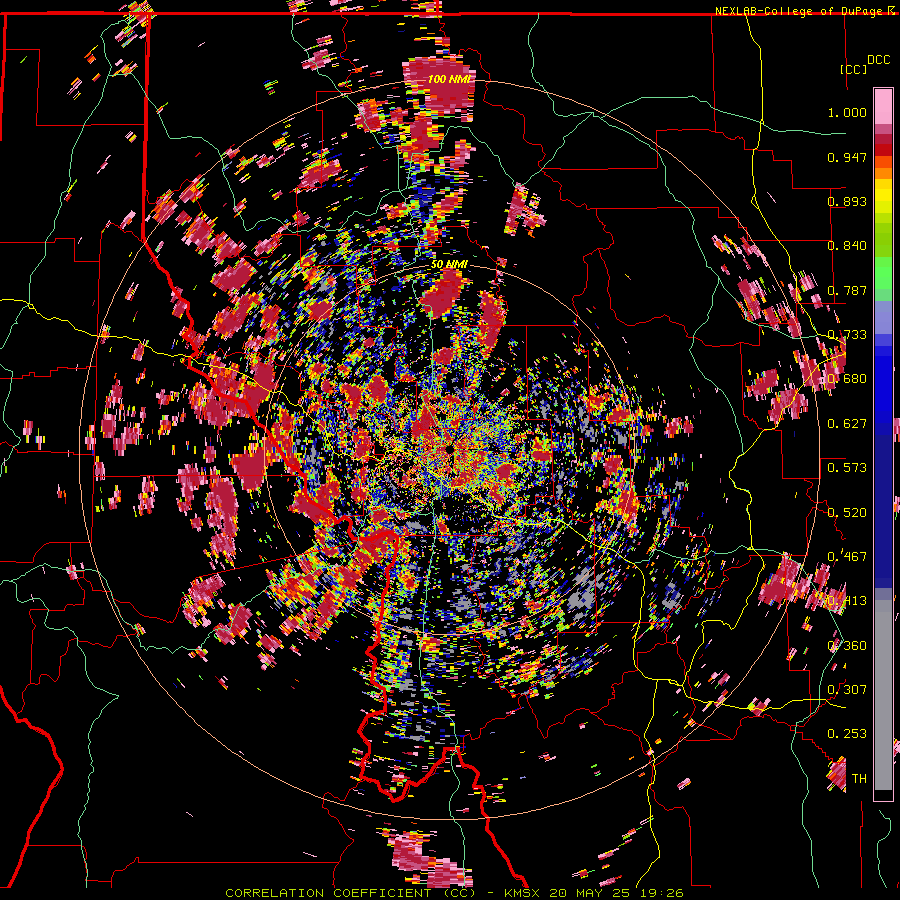The height and width of the screenshot is (900, 900).
Task: Click the 0.627 legend value
Action: (847, 424)
